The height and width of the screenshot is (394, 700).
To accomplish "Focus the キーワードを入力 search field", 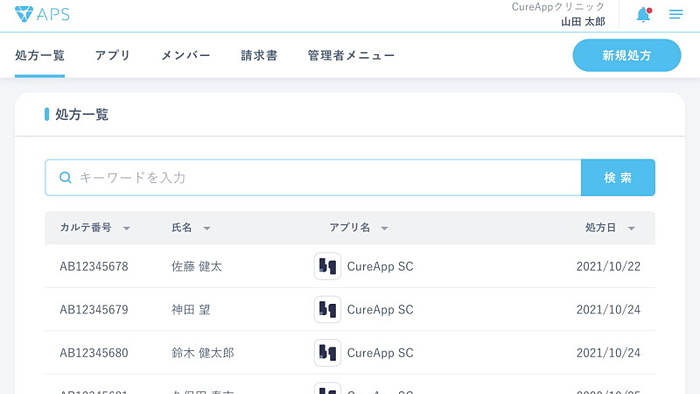I will (313, 178).
